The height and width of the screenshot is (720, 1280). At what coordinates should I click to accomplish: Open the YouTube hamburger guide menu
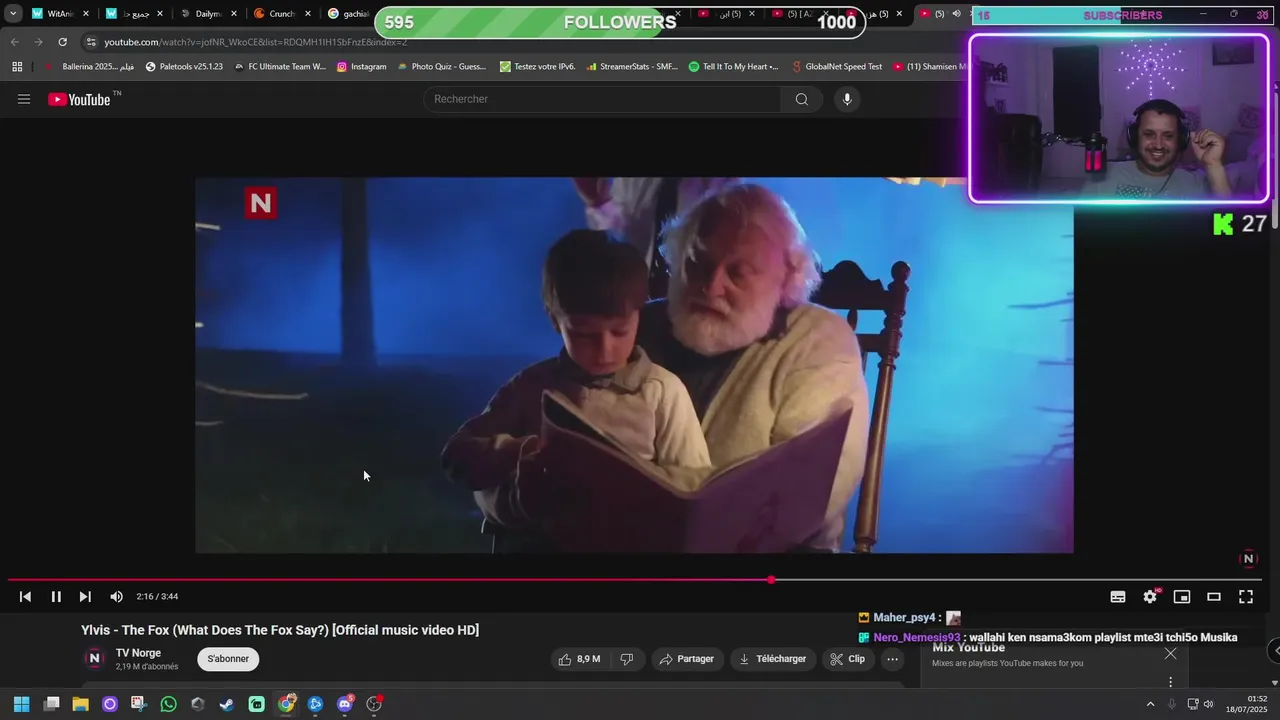[24, 99]
